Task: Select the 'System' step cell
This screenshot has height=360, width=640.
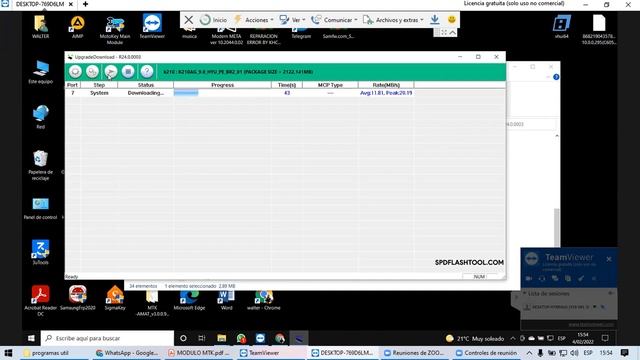Action: point(99,93)
